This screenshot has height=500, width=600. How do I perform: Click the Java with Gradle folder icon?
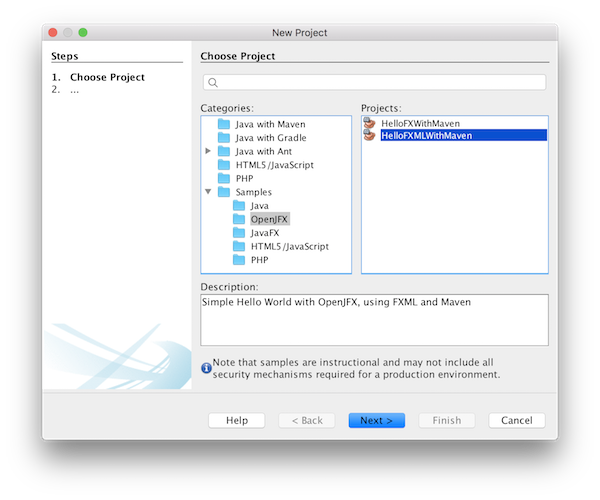click(x=224, y=138)
